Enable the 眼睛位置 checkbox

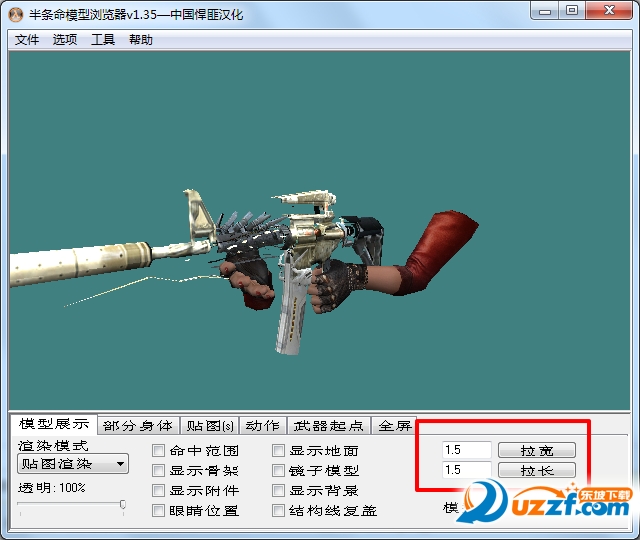coord(158,511)
